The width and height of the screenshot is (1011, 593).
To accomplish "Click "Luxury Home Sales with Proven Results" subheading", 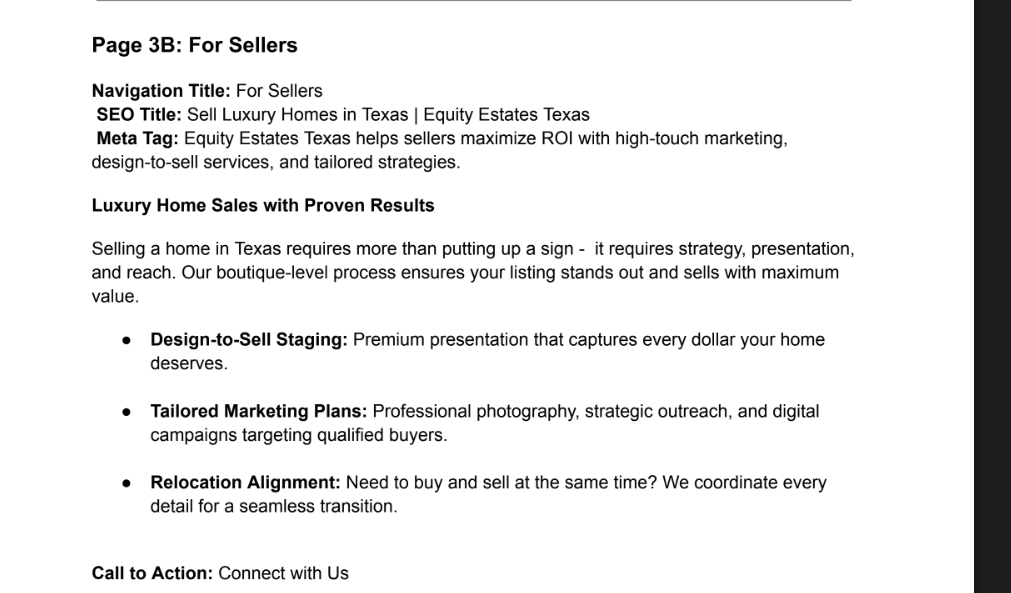I will pos(263,206).
